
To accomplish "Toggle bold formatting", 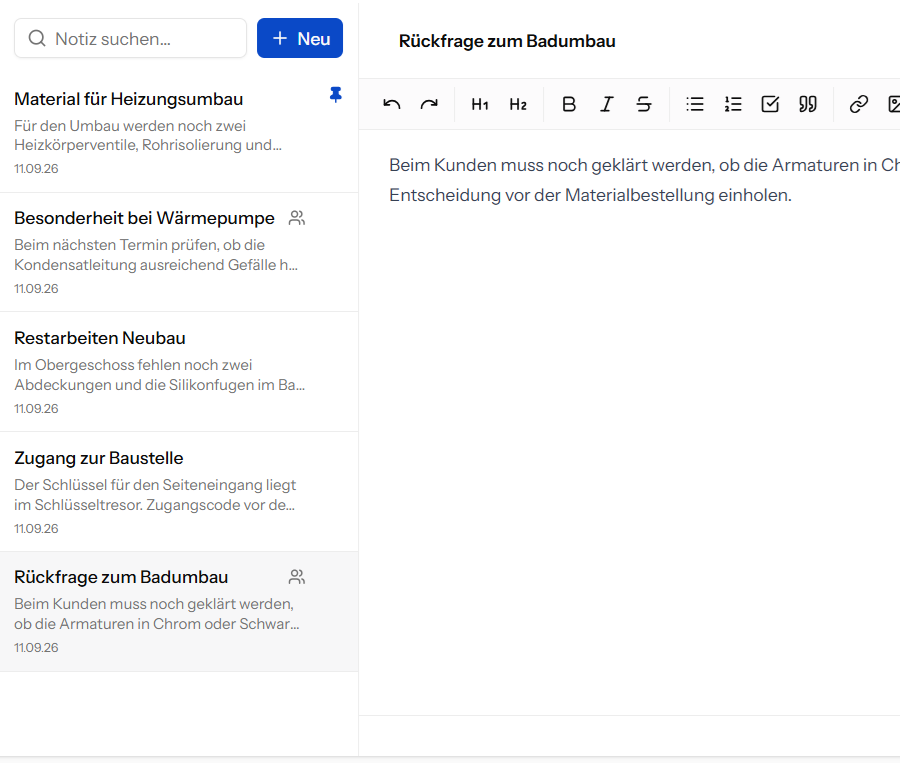I will pyautogui.click(x=569, y=104).
